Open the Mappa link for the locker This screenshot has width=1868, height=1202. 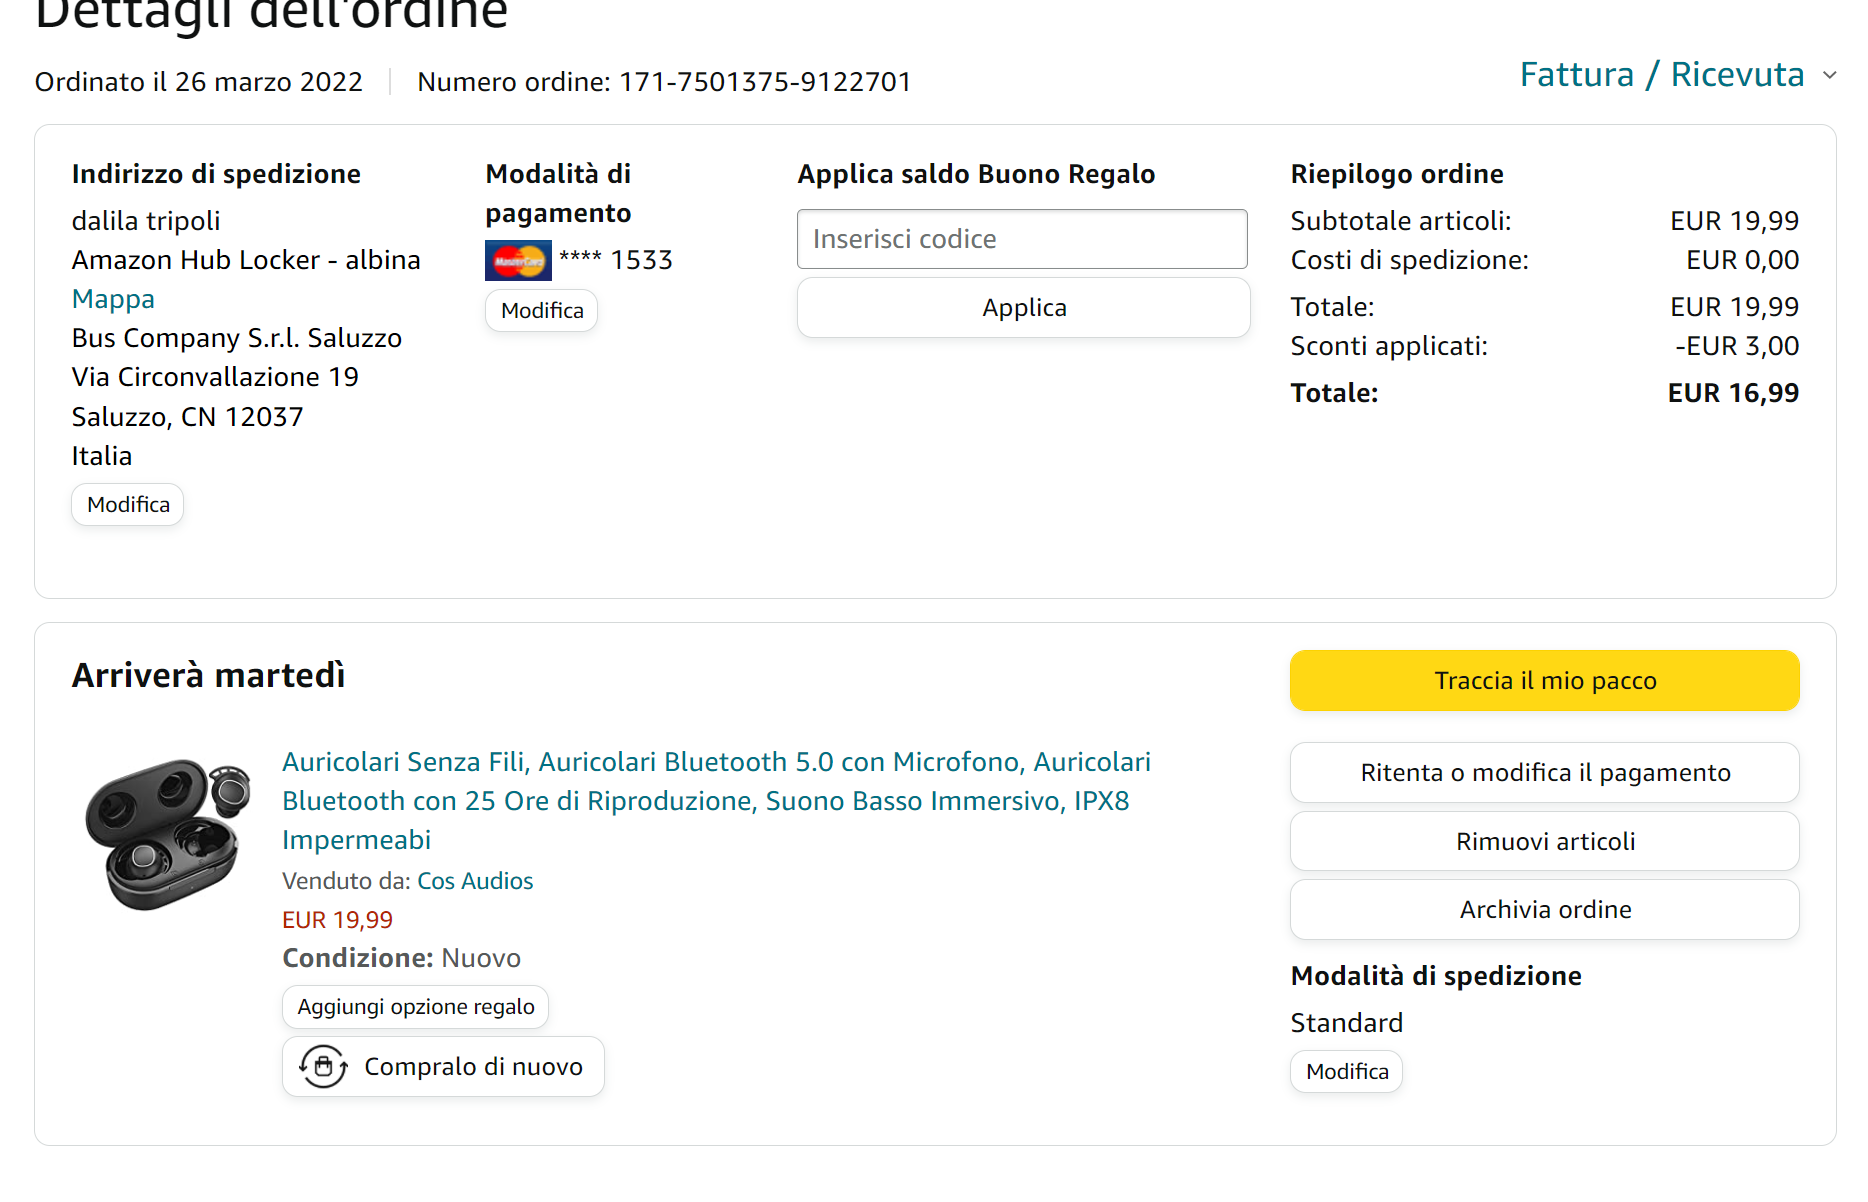coord(113,299)
